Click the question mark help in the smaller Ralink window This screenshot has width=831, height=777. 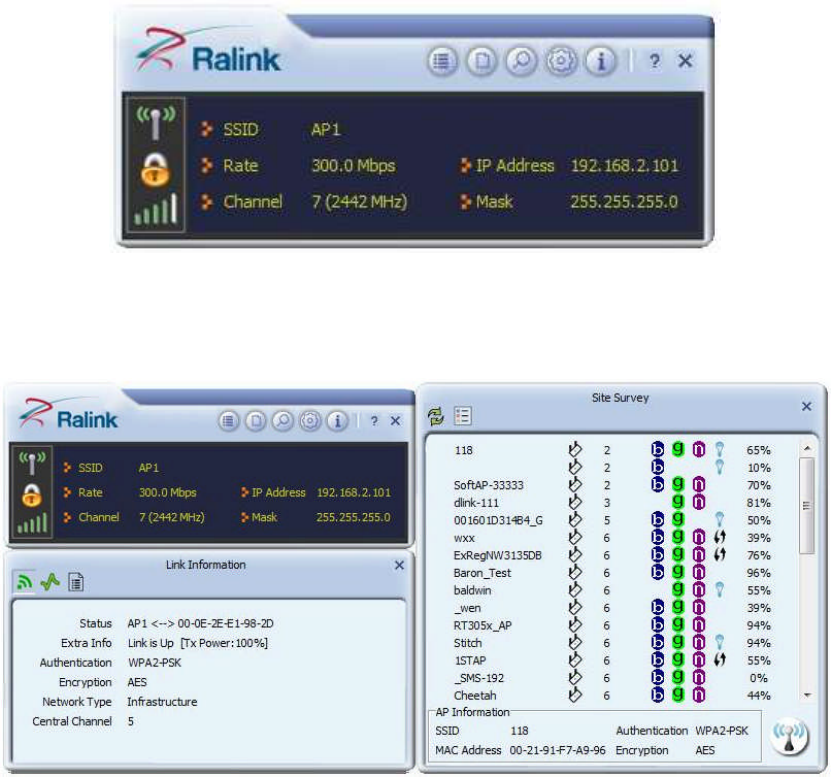[374, 421]
